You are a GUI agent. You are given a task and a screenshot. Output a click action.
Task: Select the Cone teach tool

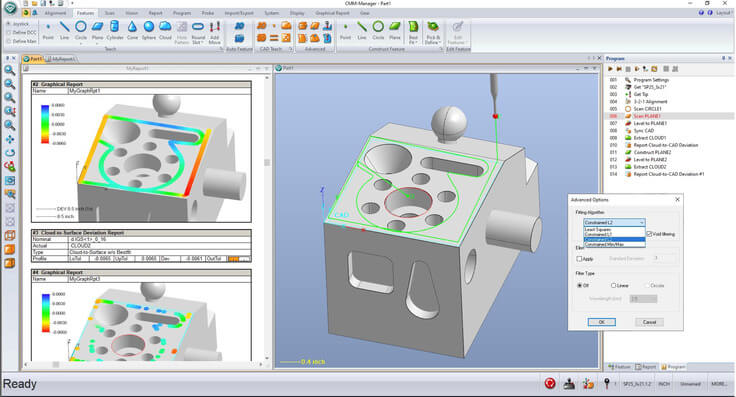tap(132, 31)
